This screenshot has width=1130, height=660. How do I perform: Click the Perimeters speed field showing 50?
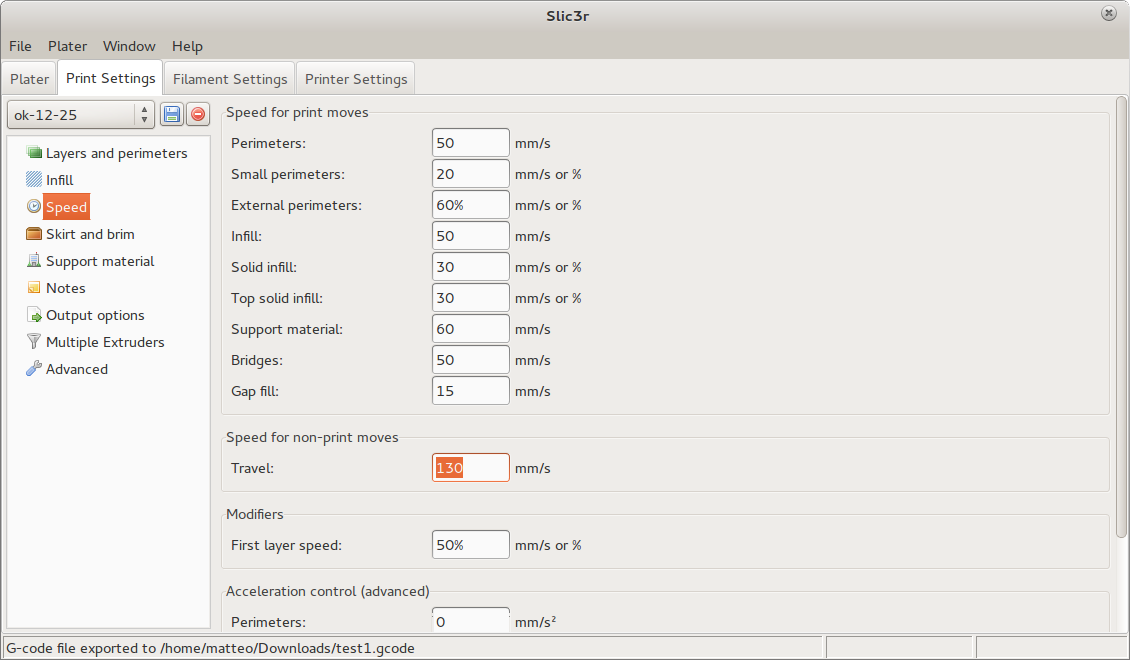coord(471,143)
